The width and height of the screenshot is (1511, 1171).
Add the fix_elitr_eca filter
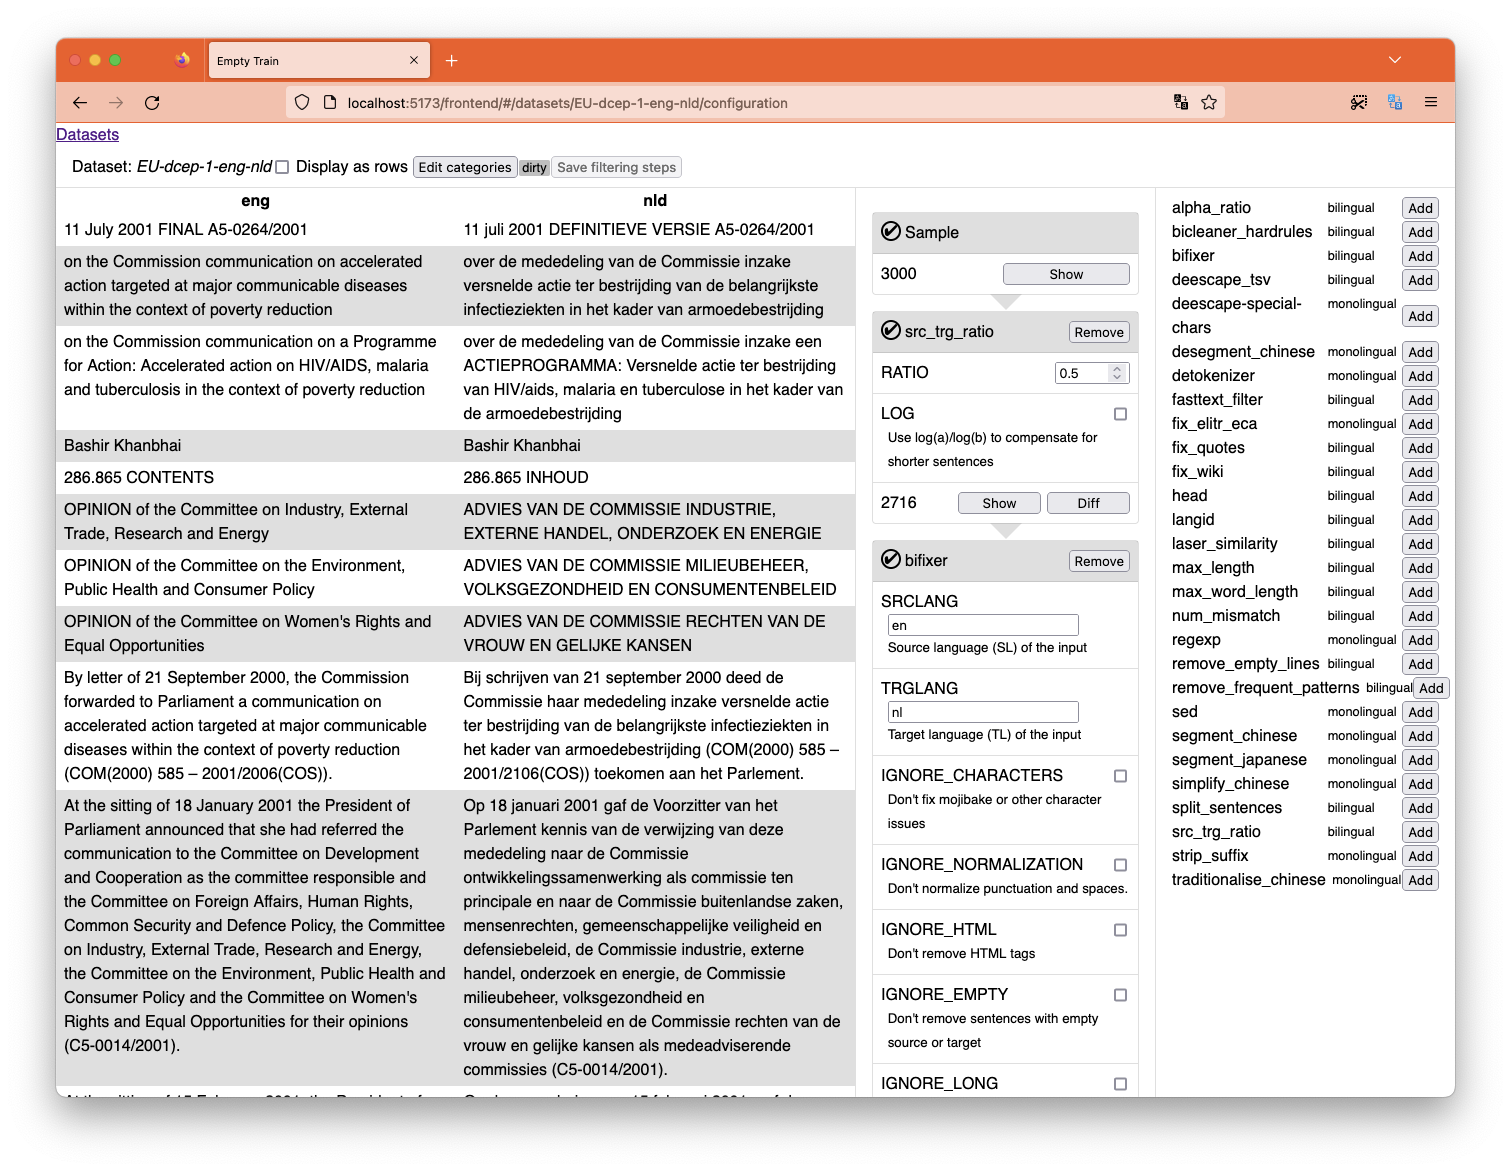point(1420,424)
